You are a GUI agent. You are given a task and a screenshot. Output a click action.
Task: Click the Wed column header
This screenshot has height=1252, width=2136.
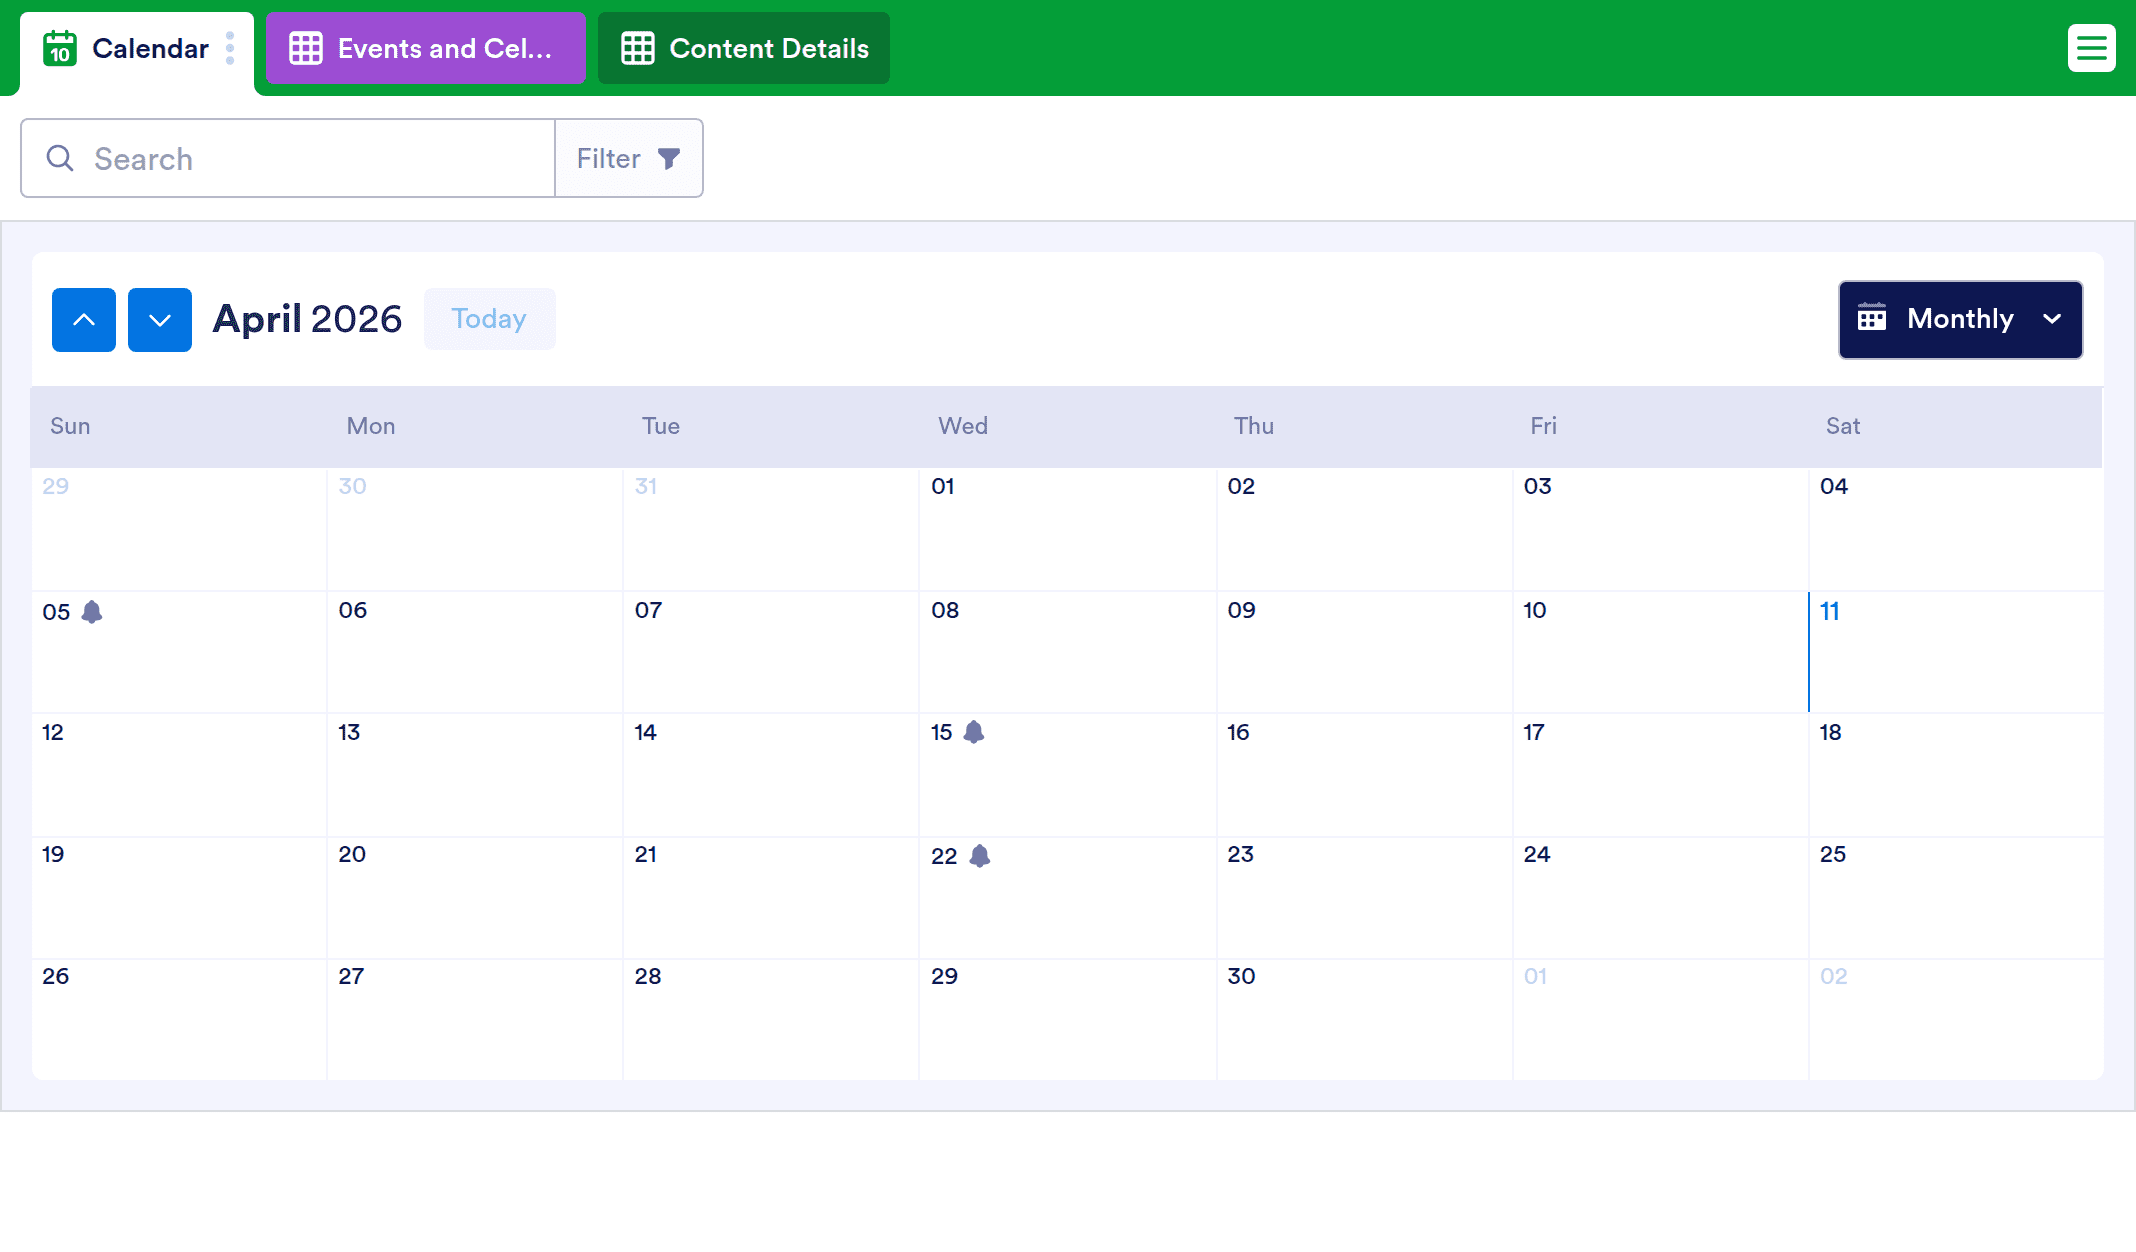(x=962, y=426)
